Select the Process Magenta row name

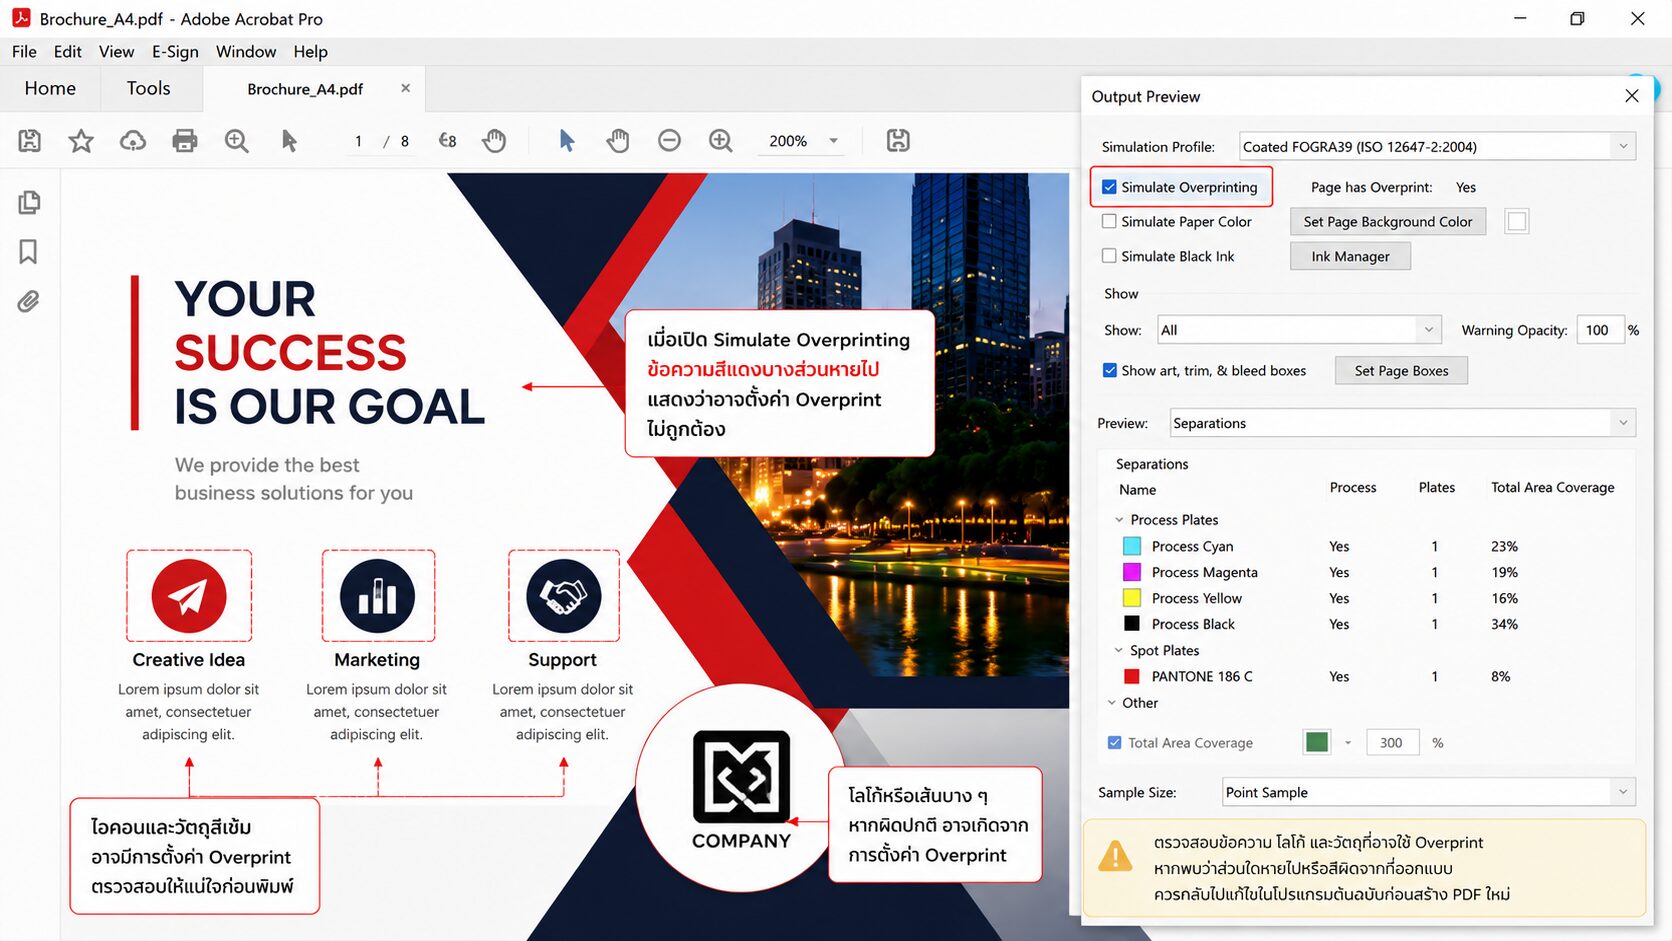pyautogui.click(x=1205, y=572)
